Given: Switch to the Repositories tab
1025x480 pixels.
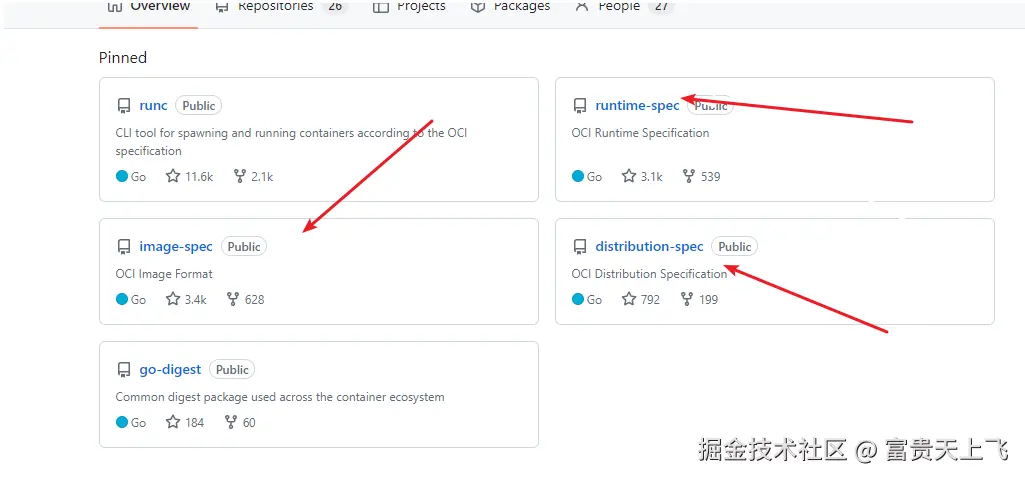Looking at the screenshot, I should click(x=282, y=7).
